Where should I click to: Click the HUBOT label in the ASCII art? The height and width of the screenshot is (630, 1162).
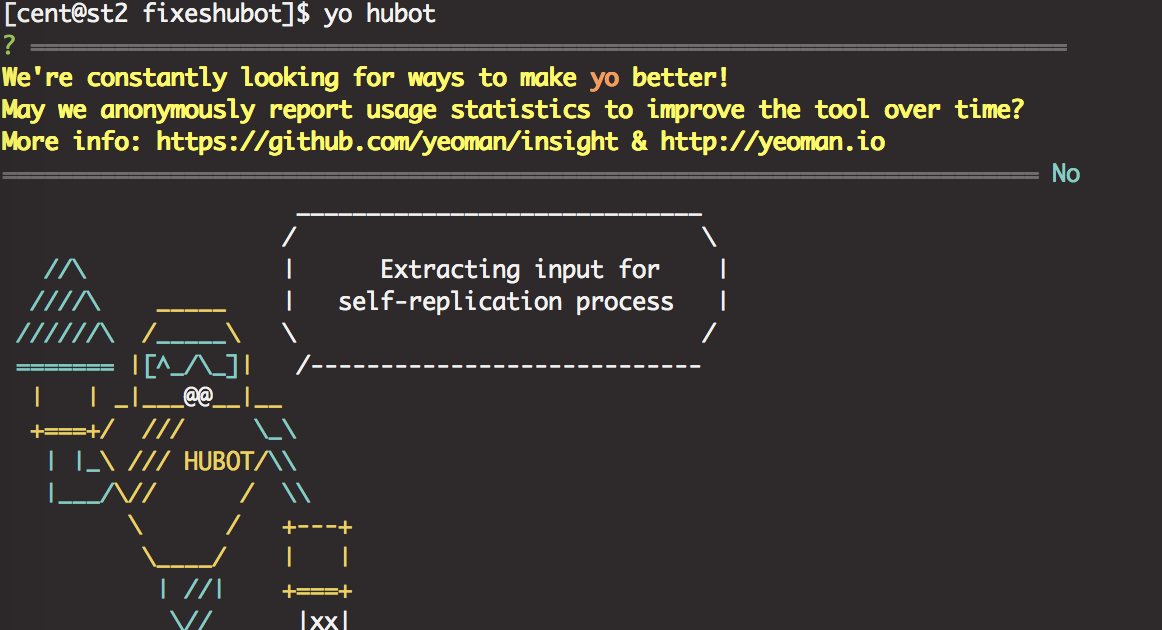click(219, 462)
